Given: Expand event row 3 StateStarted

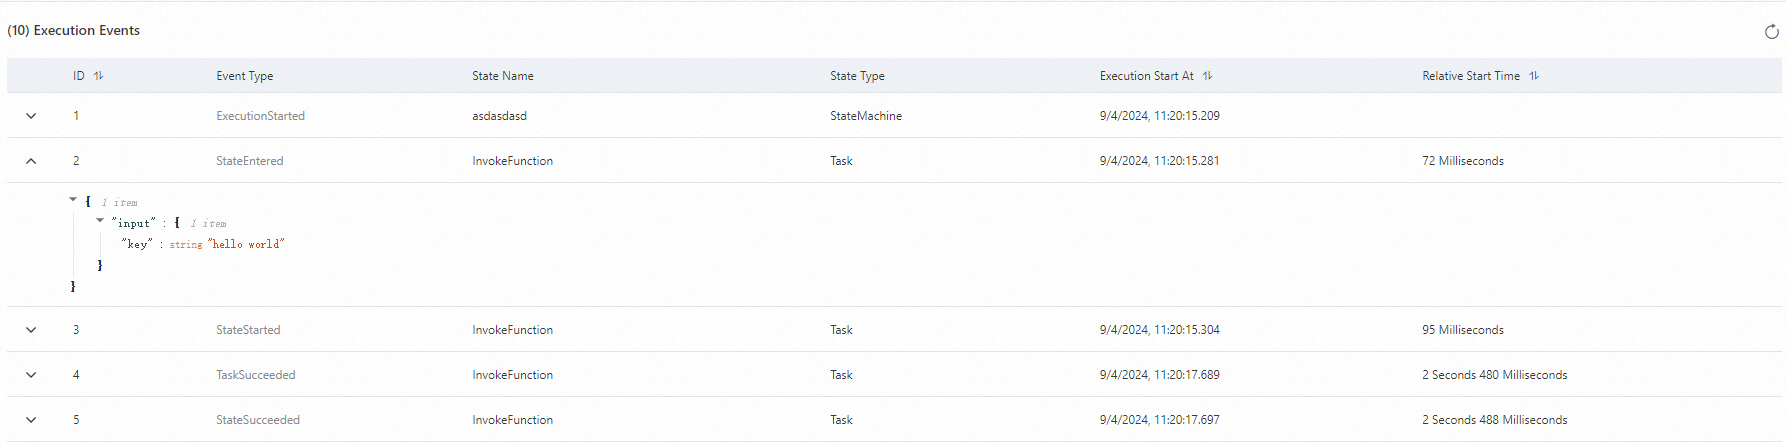Looking at the screenshot, I should coord(31,330).
